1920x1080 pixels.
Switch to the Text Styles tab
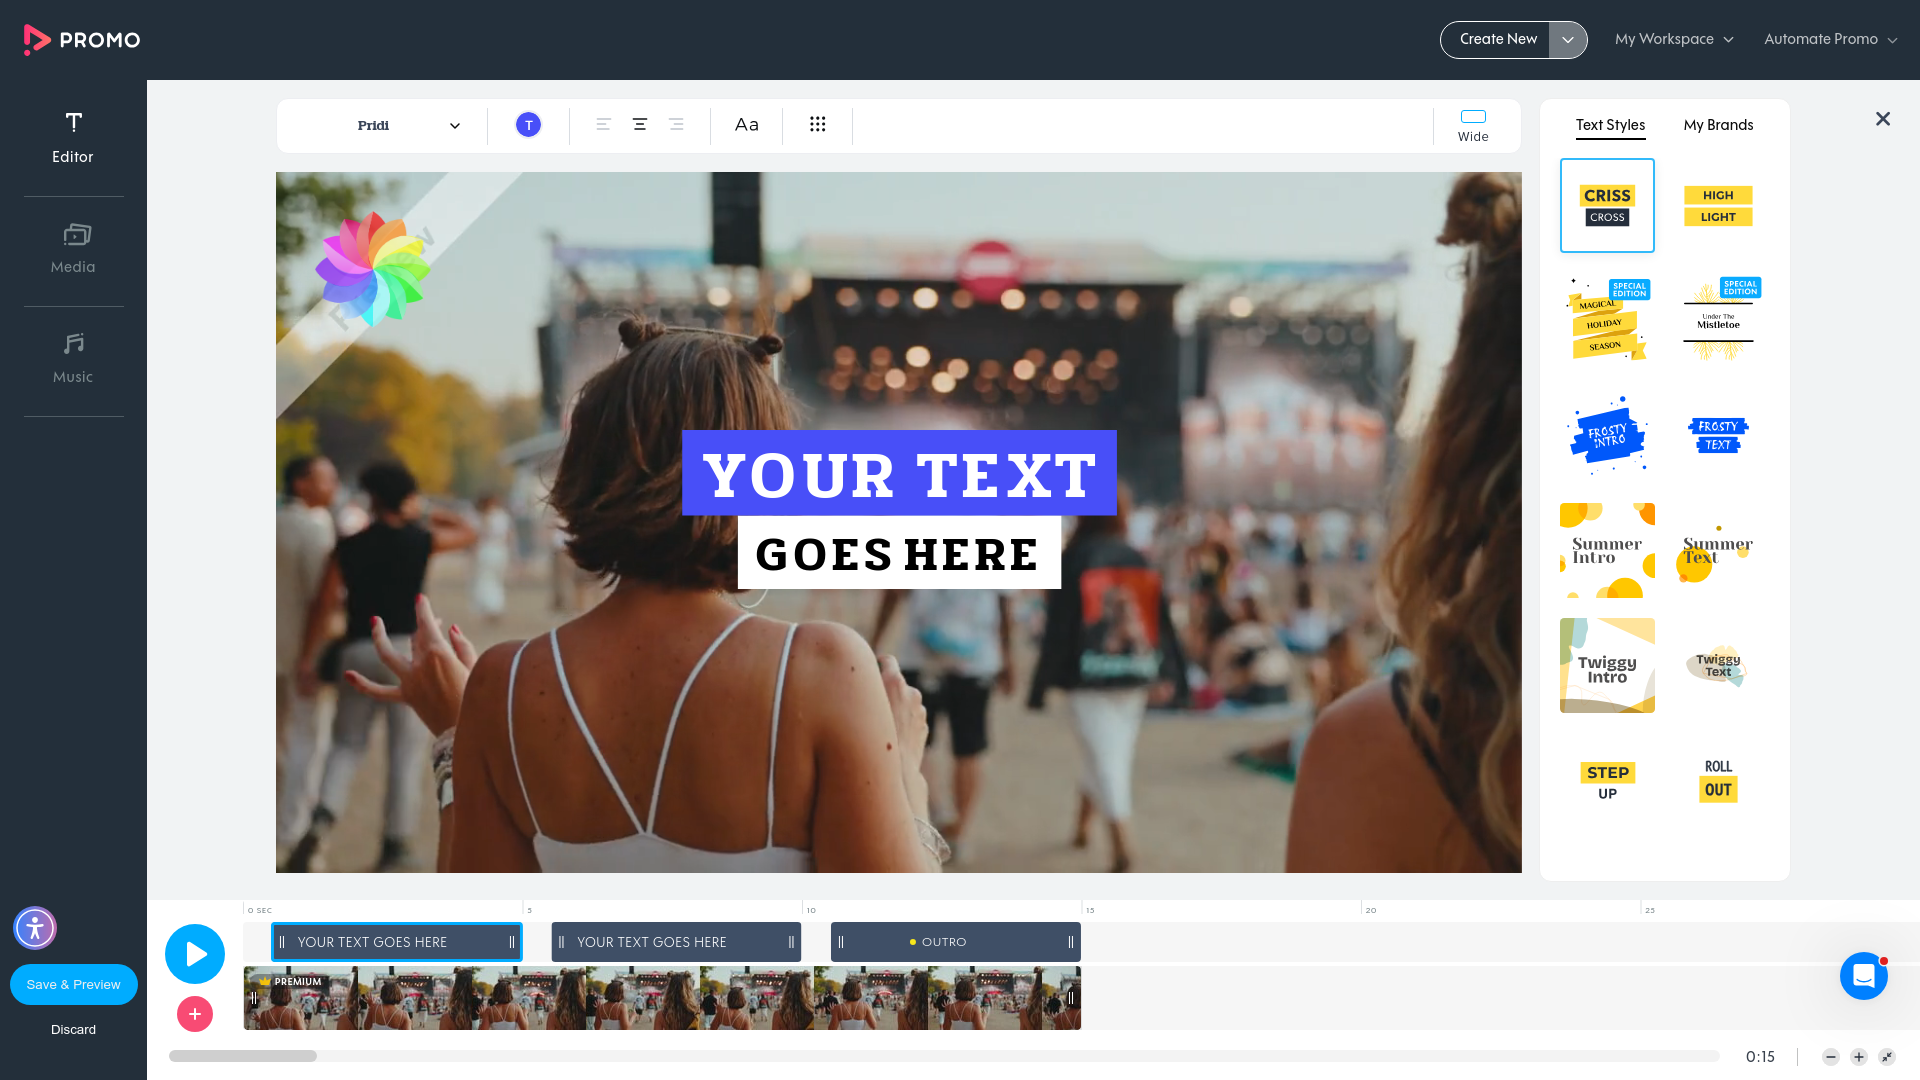point(1610,125)
